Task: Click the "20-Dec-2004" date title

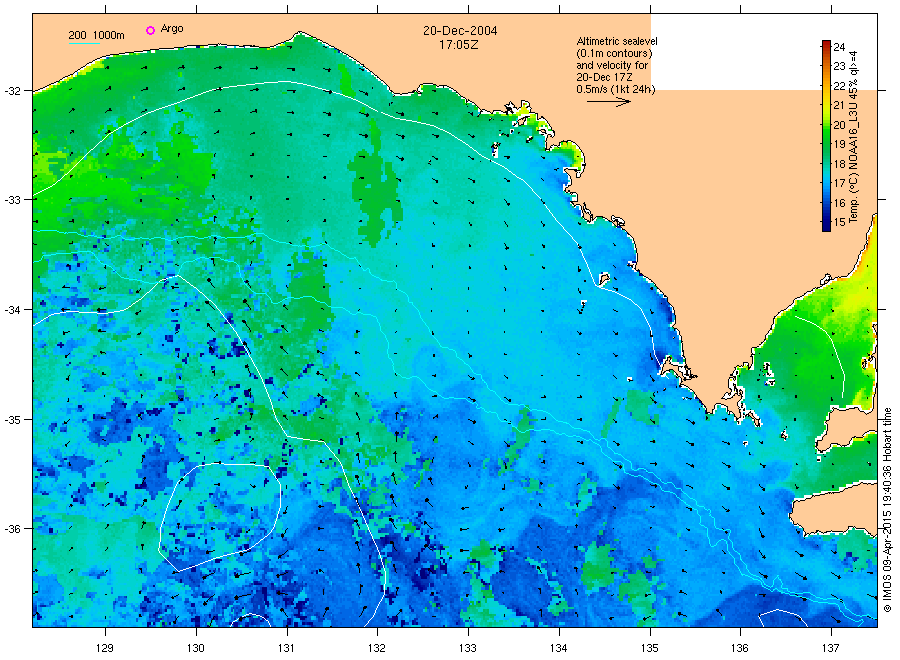Action: click(460, 30)
